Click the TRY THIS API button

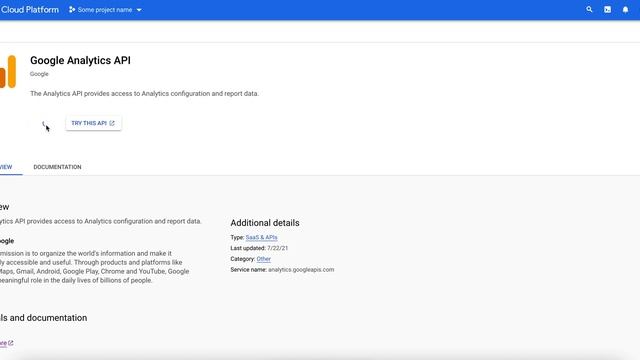click(93, 123)
